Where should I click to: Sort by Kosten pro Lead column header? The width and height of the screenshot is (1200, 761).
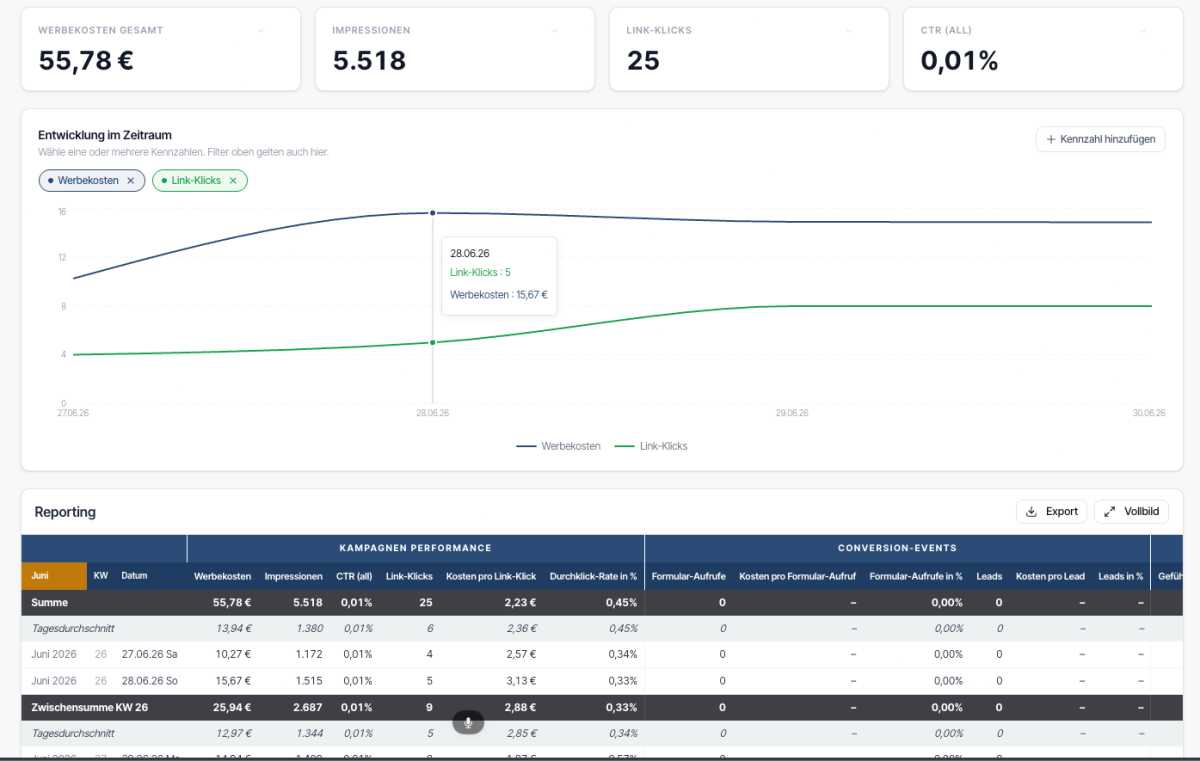pos(1050,576)
